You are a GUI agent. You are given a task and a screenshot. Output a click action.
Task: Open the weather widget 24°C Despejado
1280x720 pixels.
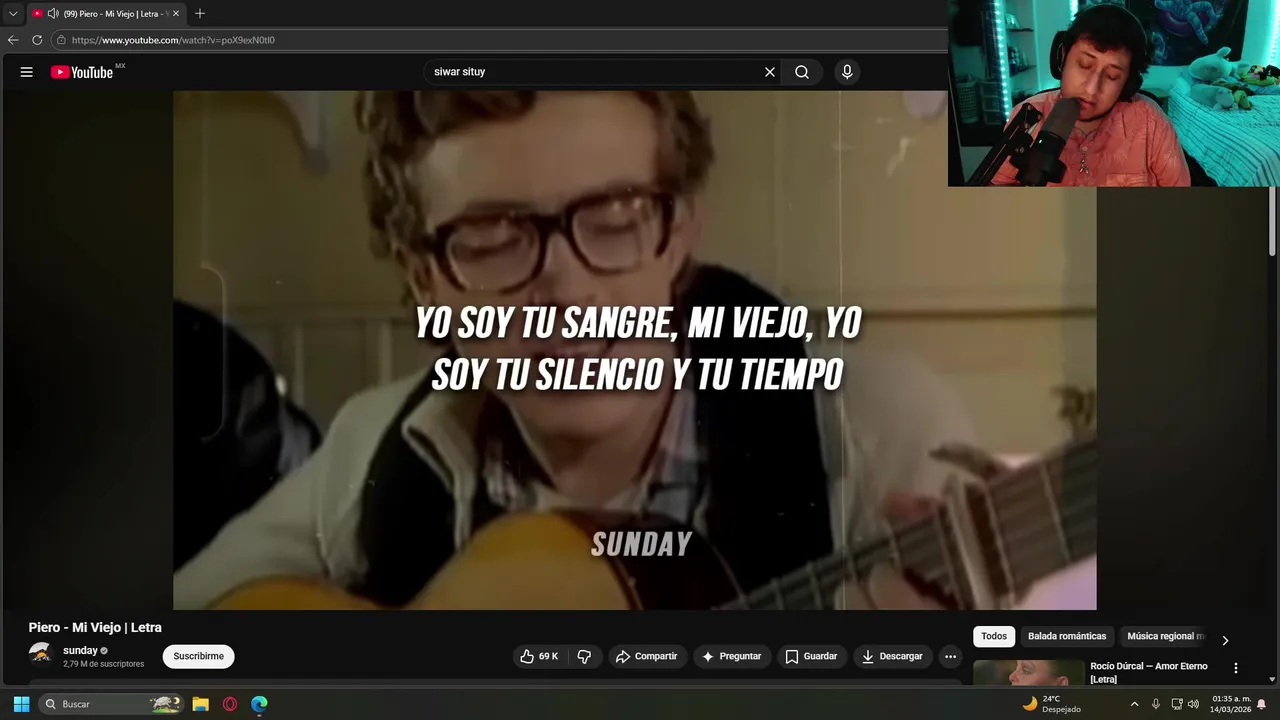click(1052, 704)
